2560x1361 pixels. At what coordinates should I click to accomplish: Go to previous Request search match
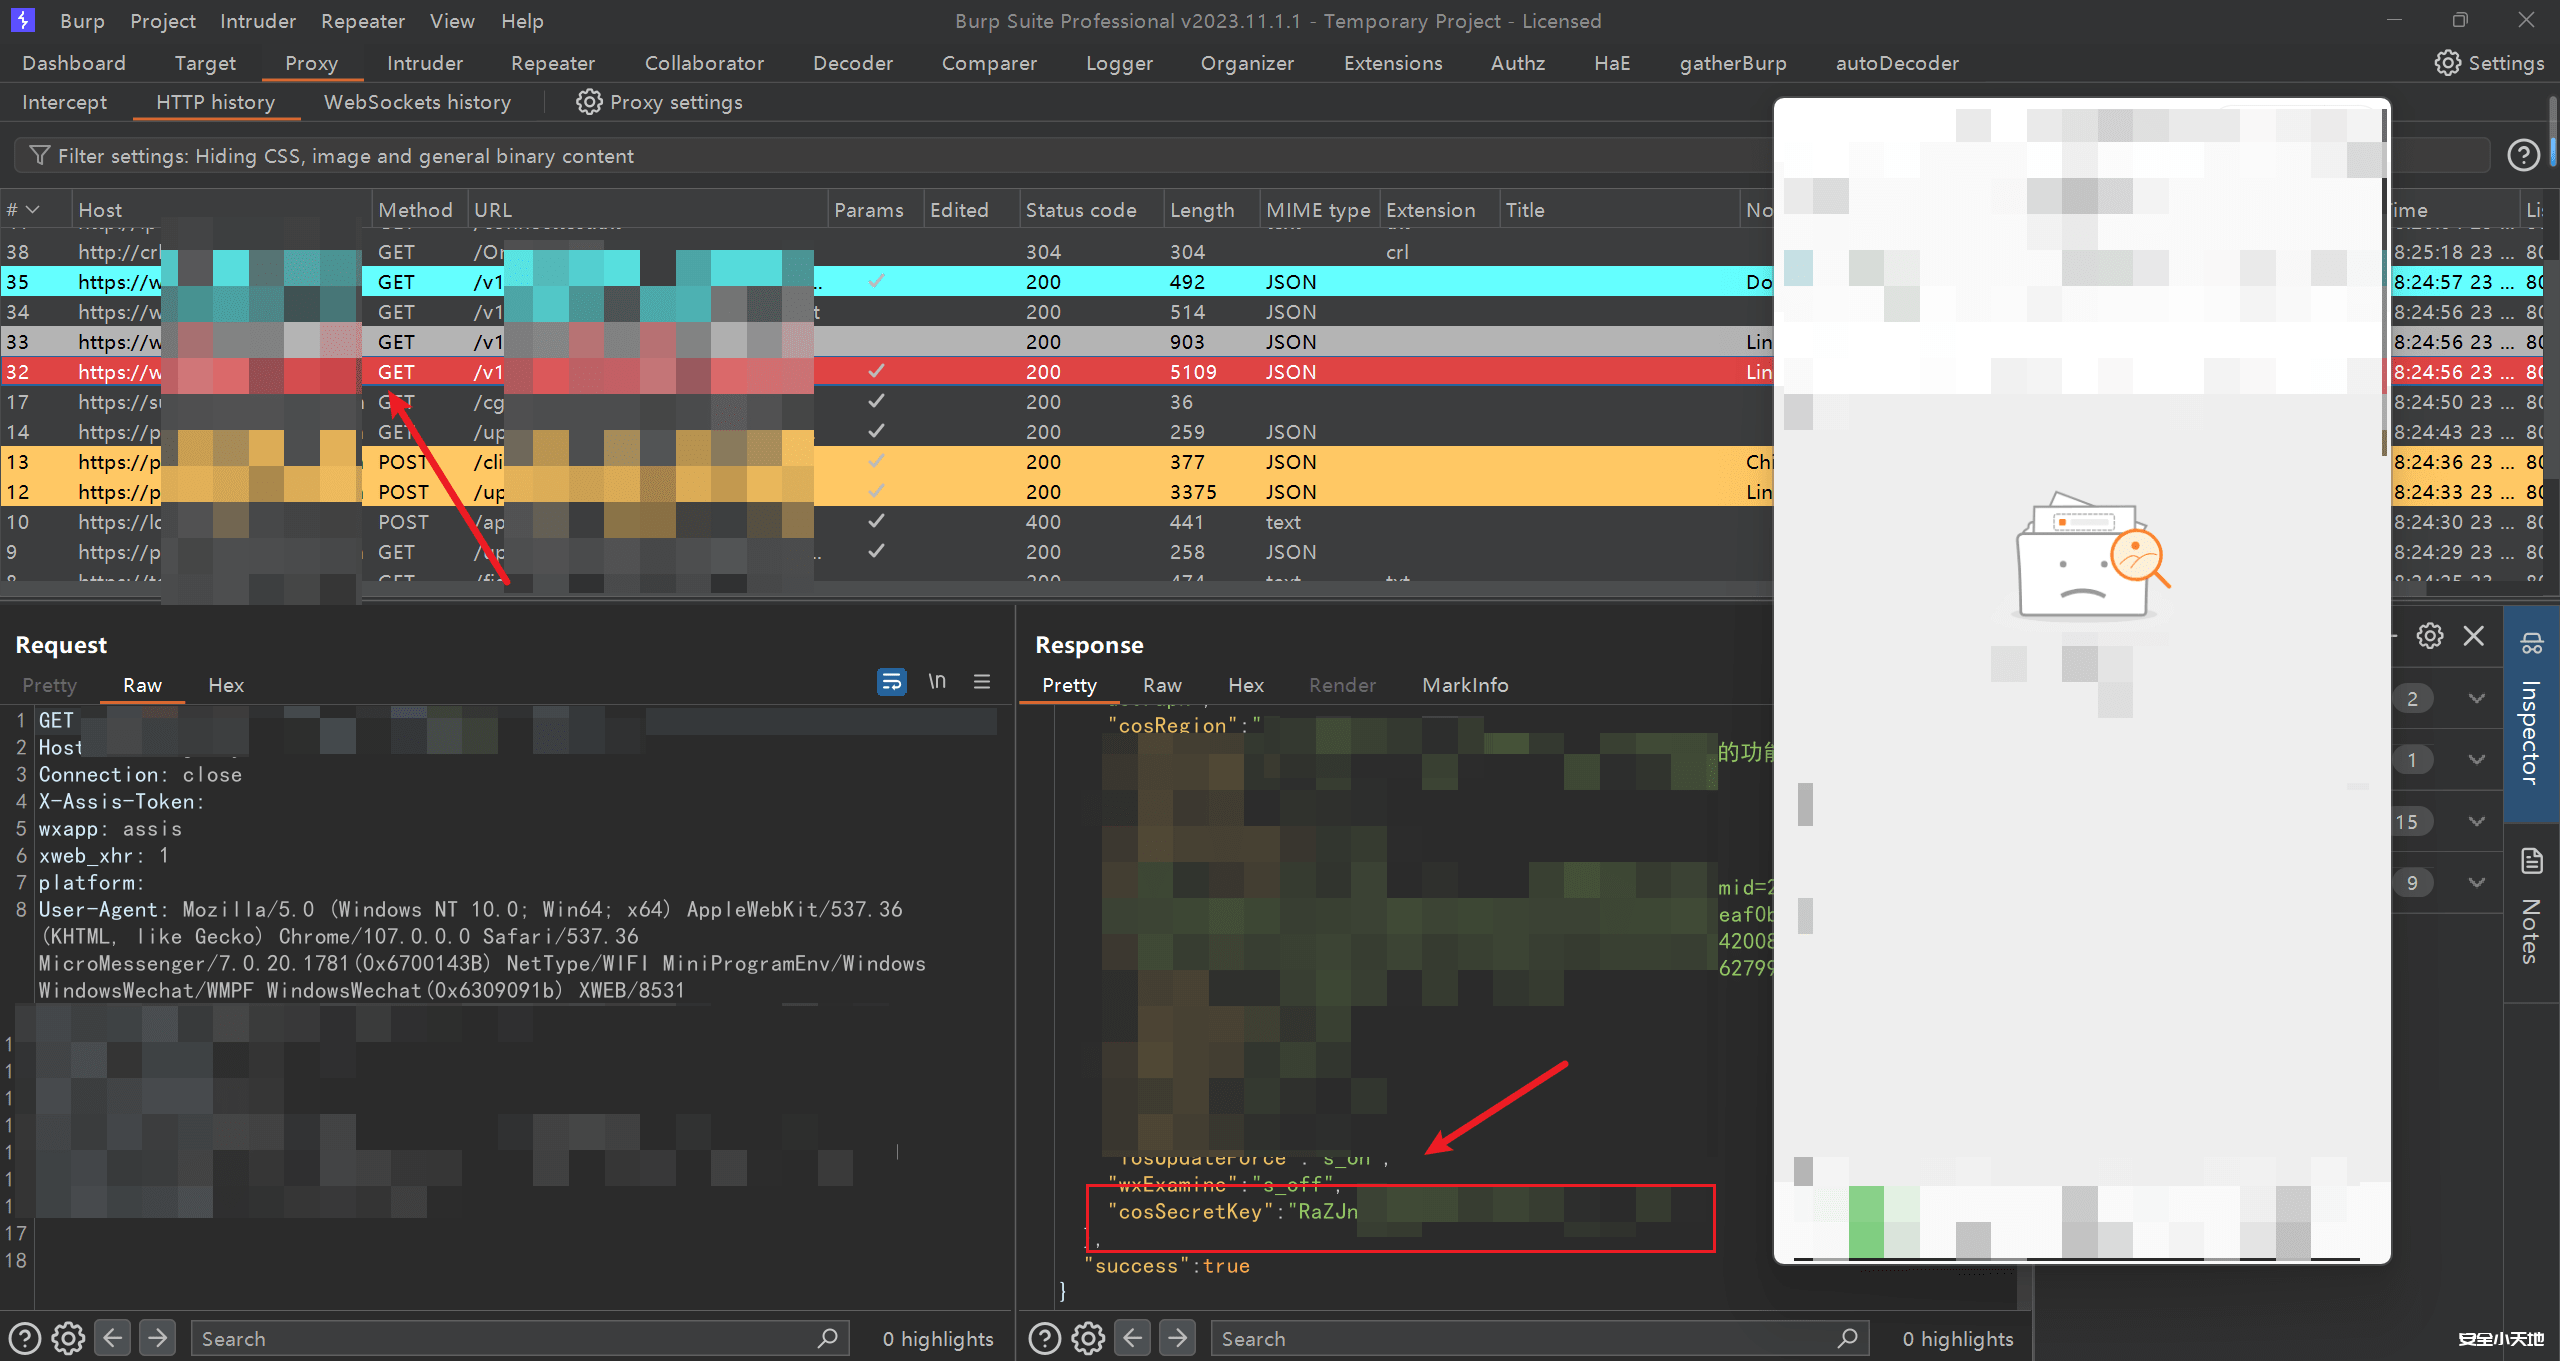[x=113, y=1338]
